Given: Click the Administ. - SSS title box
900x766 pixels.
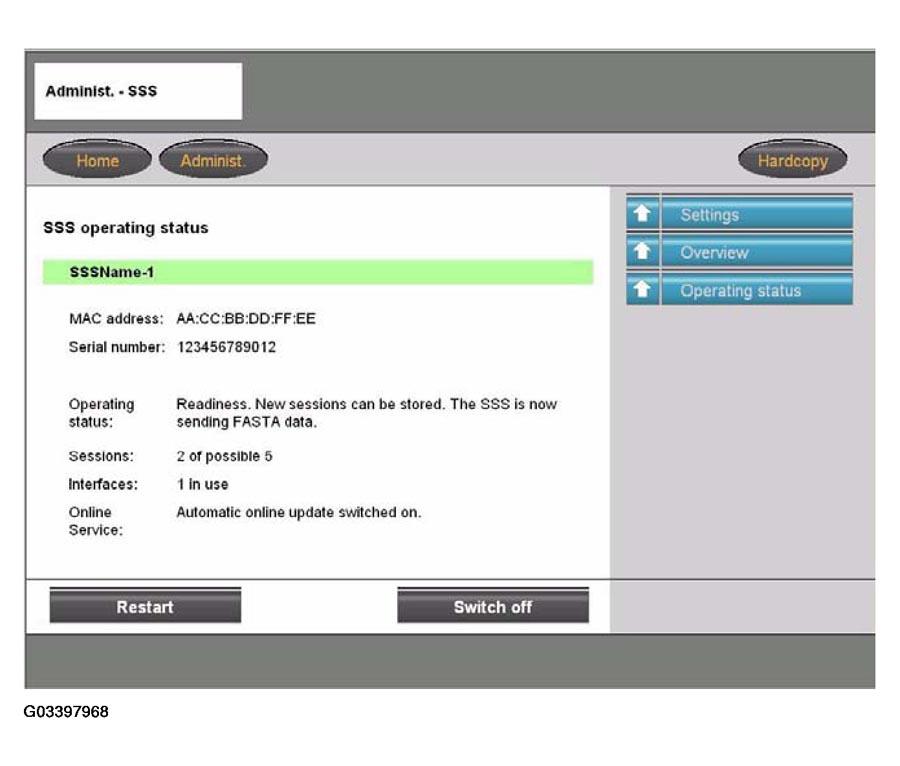Looking at the screenshot, I should (138, 91).
